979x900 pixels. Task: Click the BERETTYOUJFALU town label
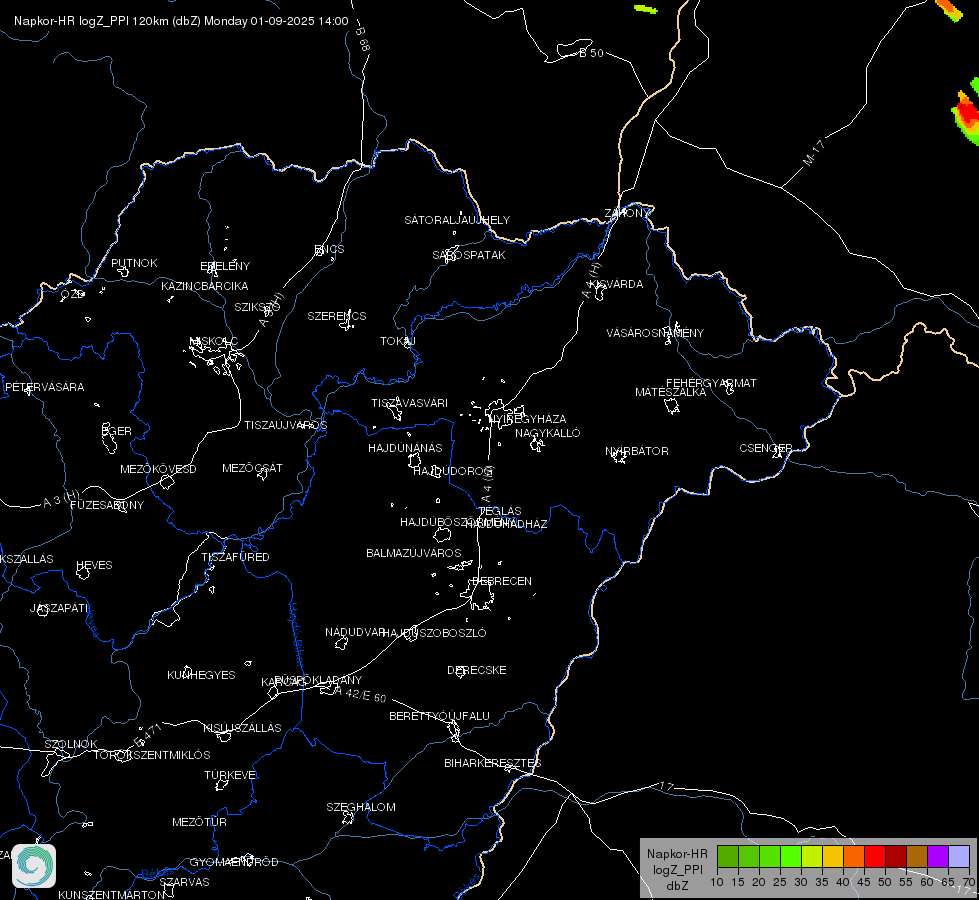[x=439, y=716]
